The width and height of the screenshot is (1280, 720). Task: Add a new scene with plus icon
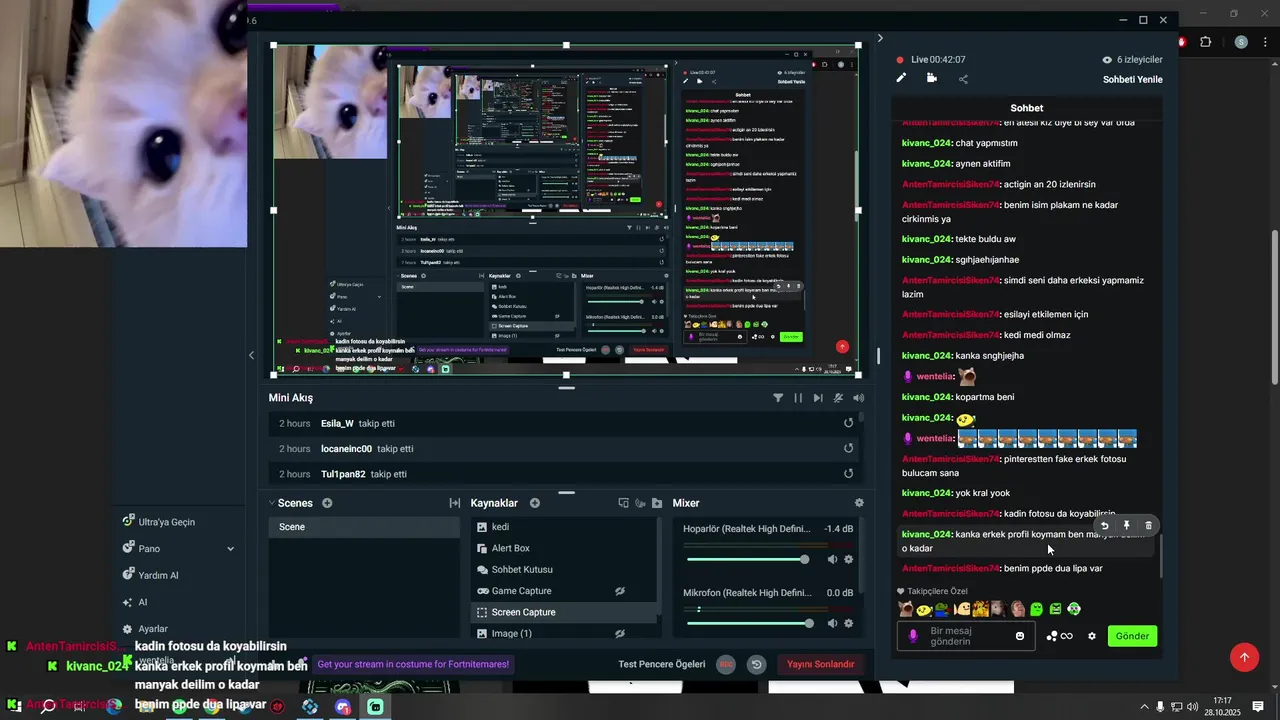click(327, 503)
